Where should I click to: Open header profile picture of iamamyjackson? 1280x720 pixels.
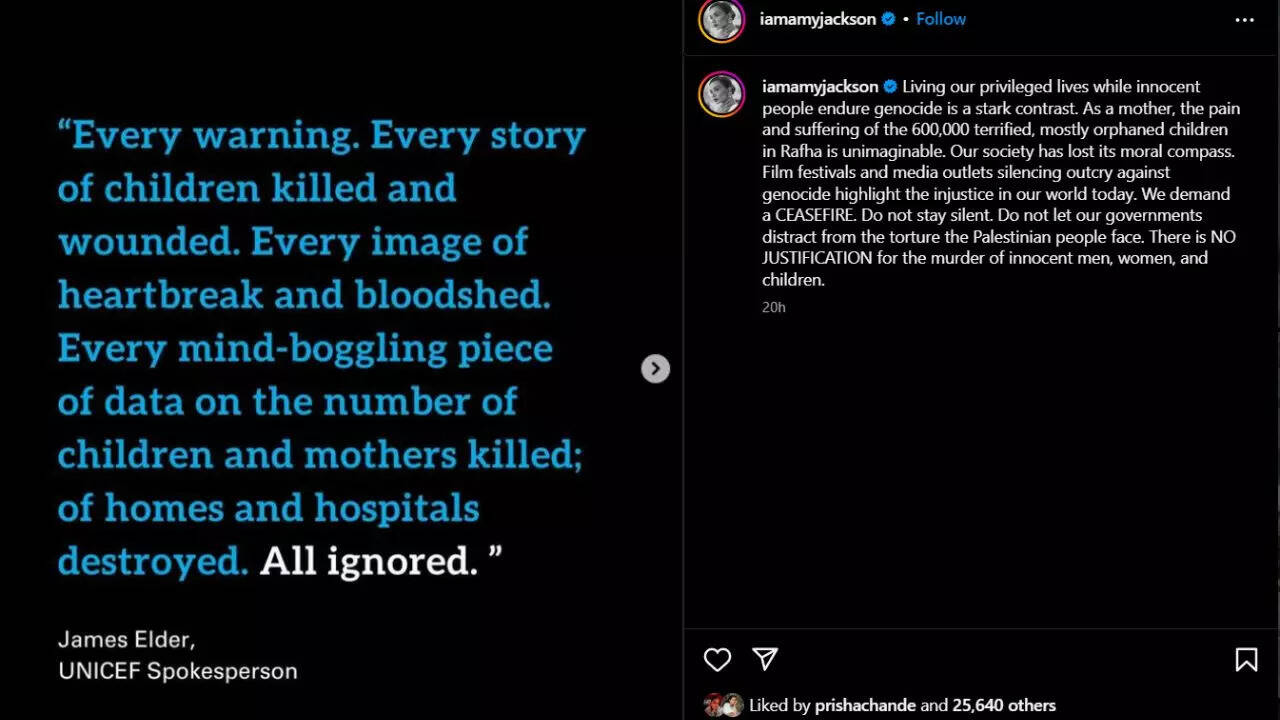click(722, 20)
